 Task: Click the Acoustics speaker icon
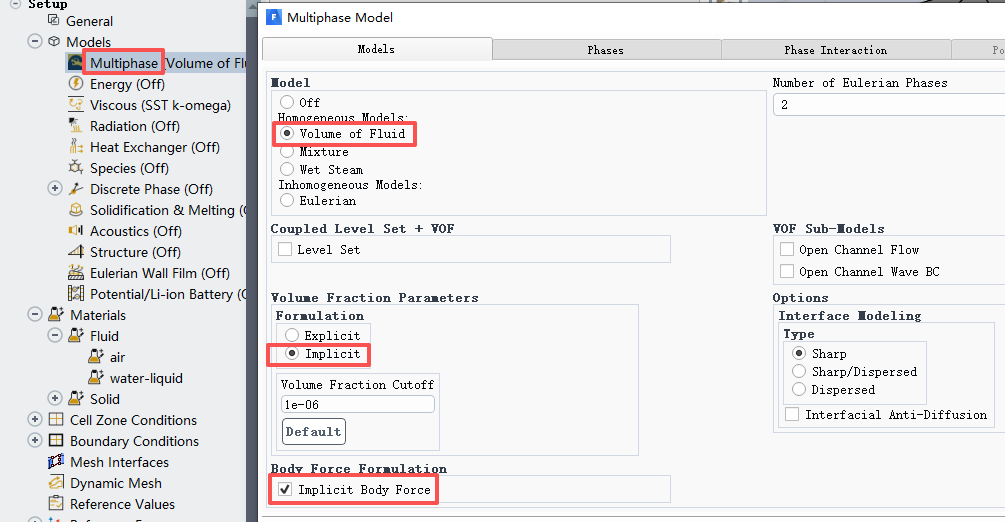click(x=76, y=230)
